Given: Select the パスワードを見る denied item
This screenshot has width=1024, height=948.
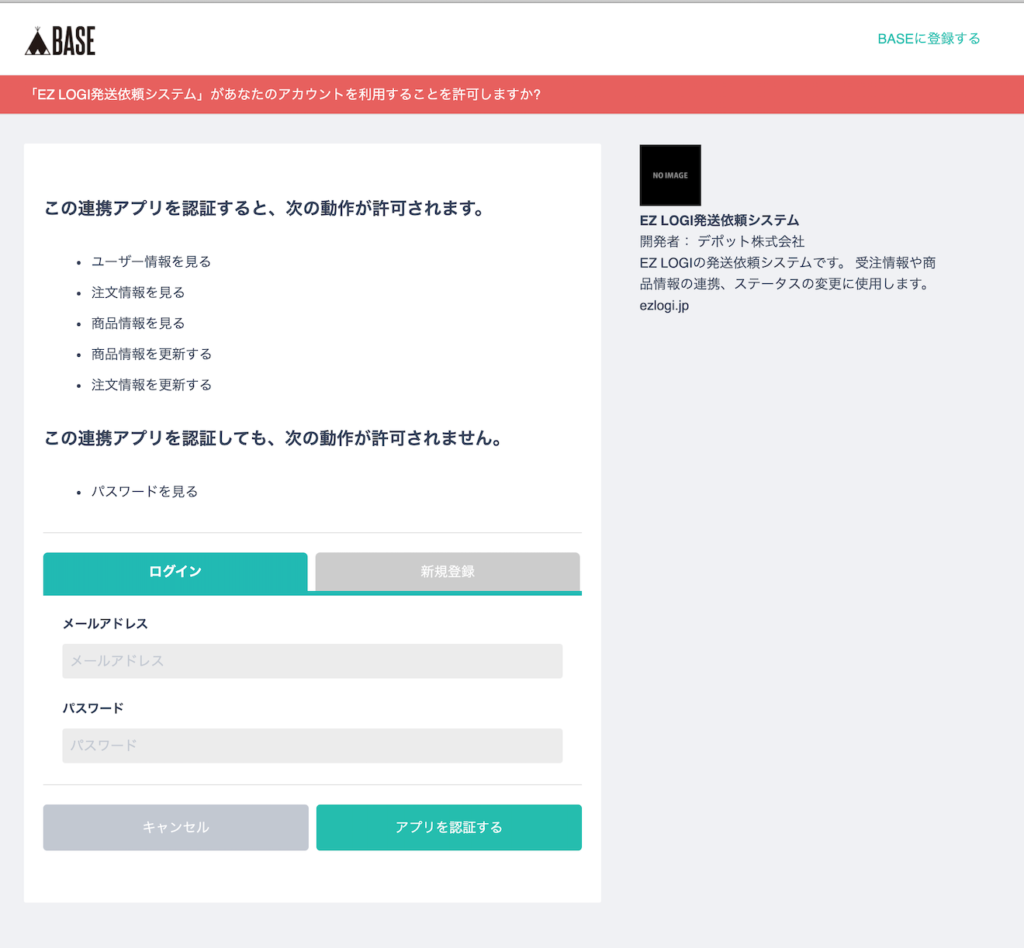Looking at the screenshot, I should click(x=144, y=492).
